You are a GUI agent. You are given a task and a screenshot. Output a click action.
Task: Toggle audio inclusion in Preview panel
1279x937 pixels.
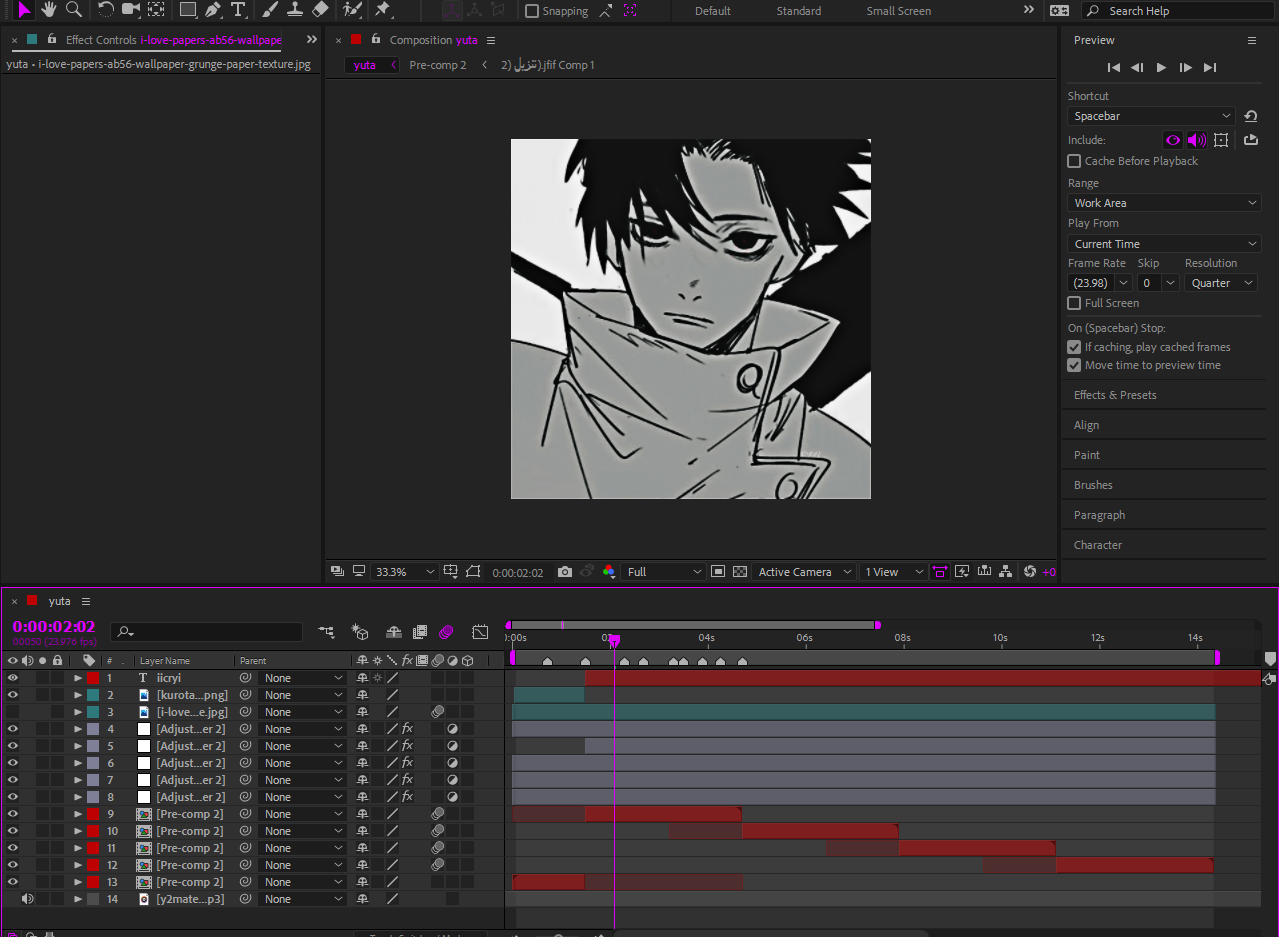tap(1197, 140)
